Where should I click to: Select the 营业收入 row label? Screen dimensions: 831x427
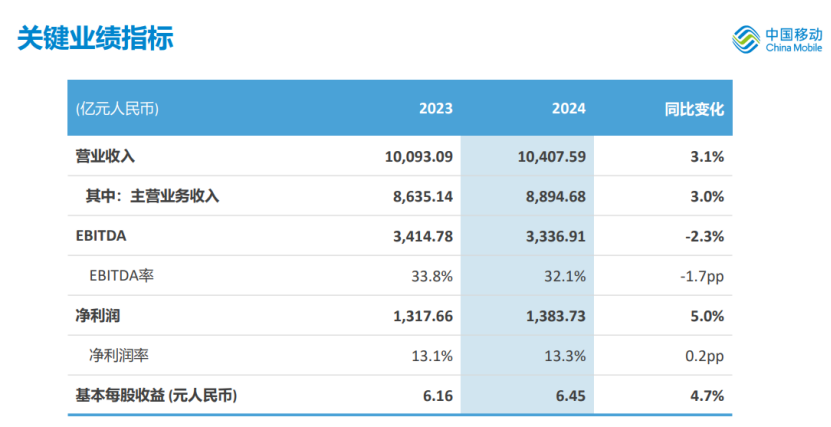(x=105, y=156)
